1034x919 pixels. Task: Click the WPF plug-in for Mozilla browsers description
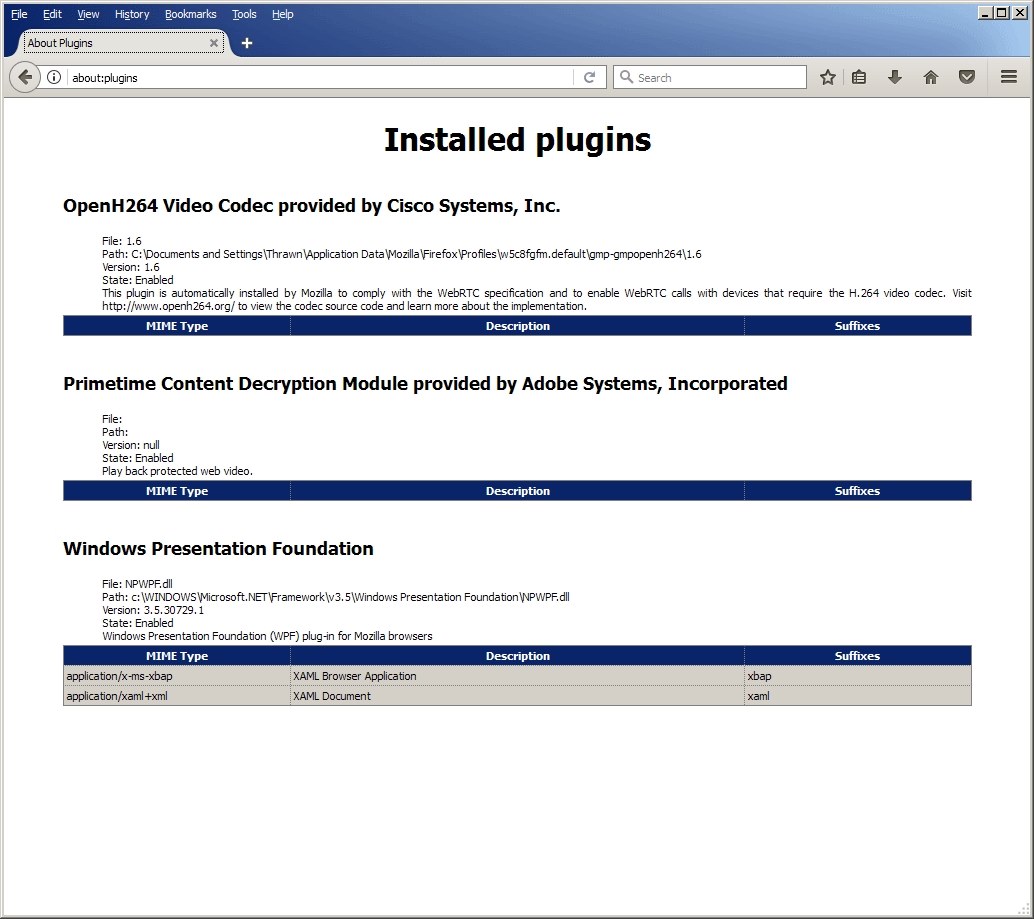(x=267, y=636)
